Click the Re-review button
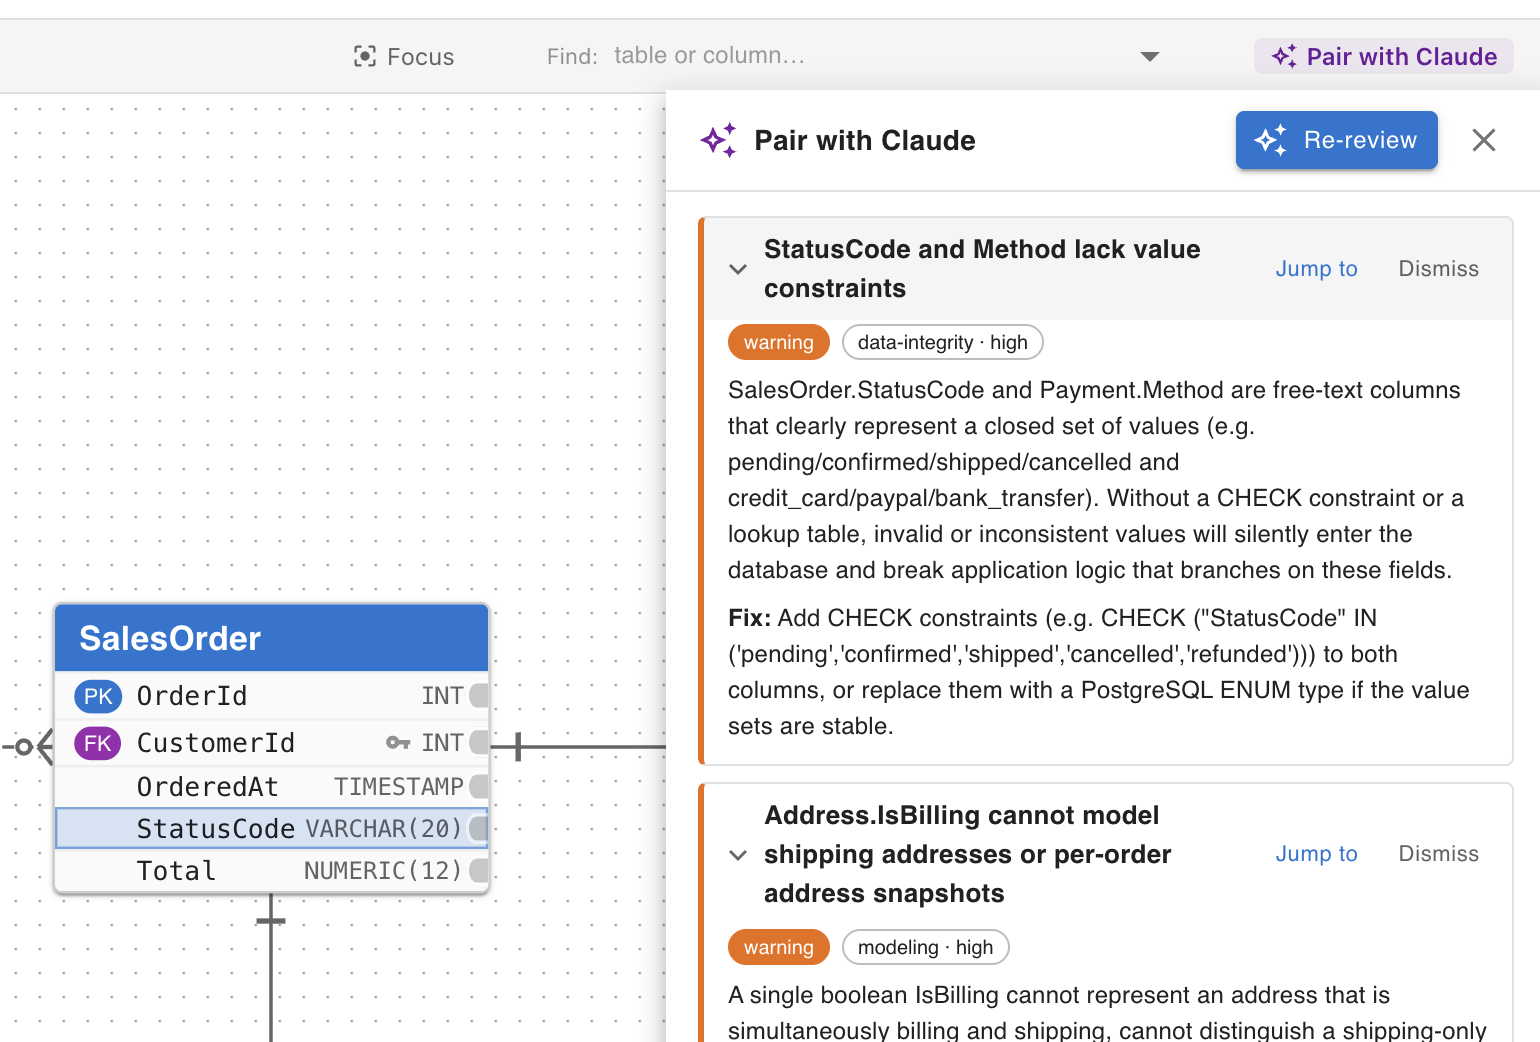 coord(1337,140)
